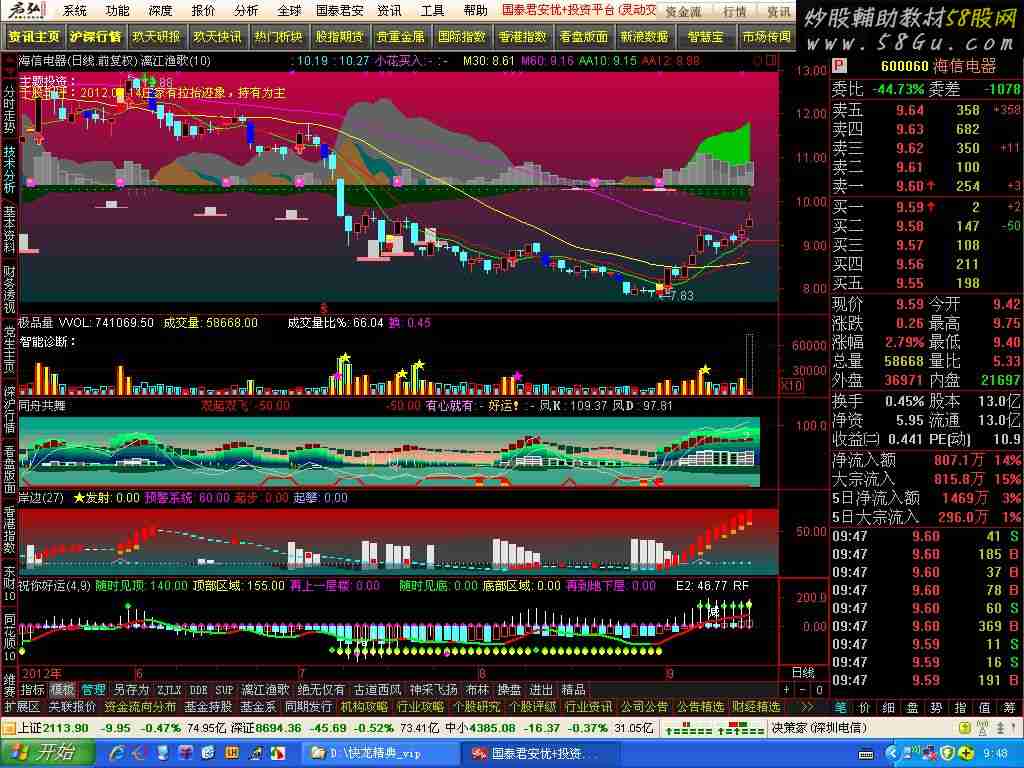Click the 决策家(深圳电信) server label
Screen dimensions: 1024x768
[x=819, y=728]
